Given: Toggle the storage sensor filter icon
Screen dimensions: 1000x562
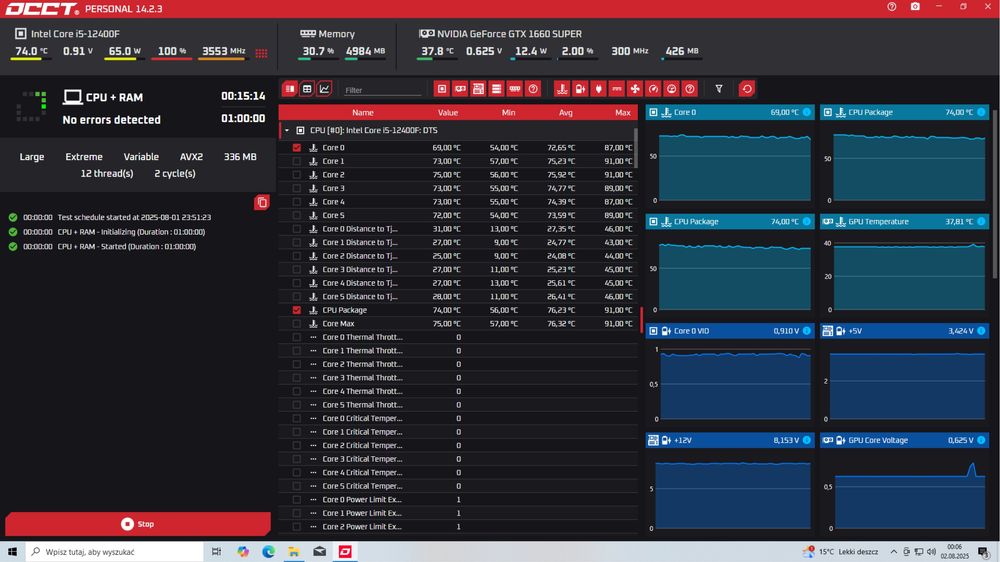Looking at the screenshot, I should [x=496, y=89].
